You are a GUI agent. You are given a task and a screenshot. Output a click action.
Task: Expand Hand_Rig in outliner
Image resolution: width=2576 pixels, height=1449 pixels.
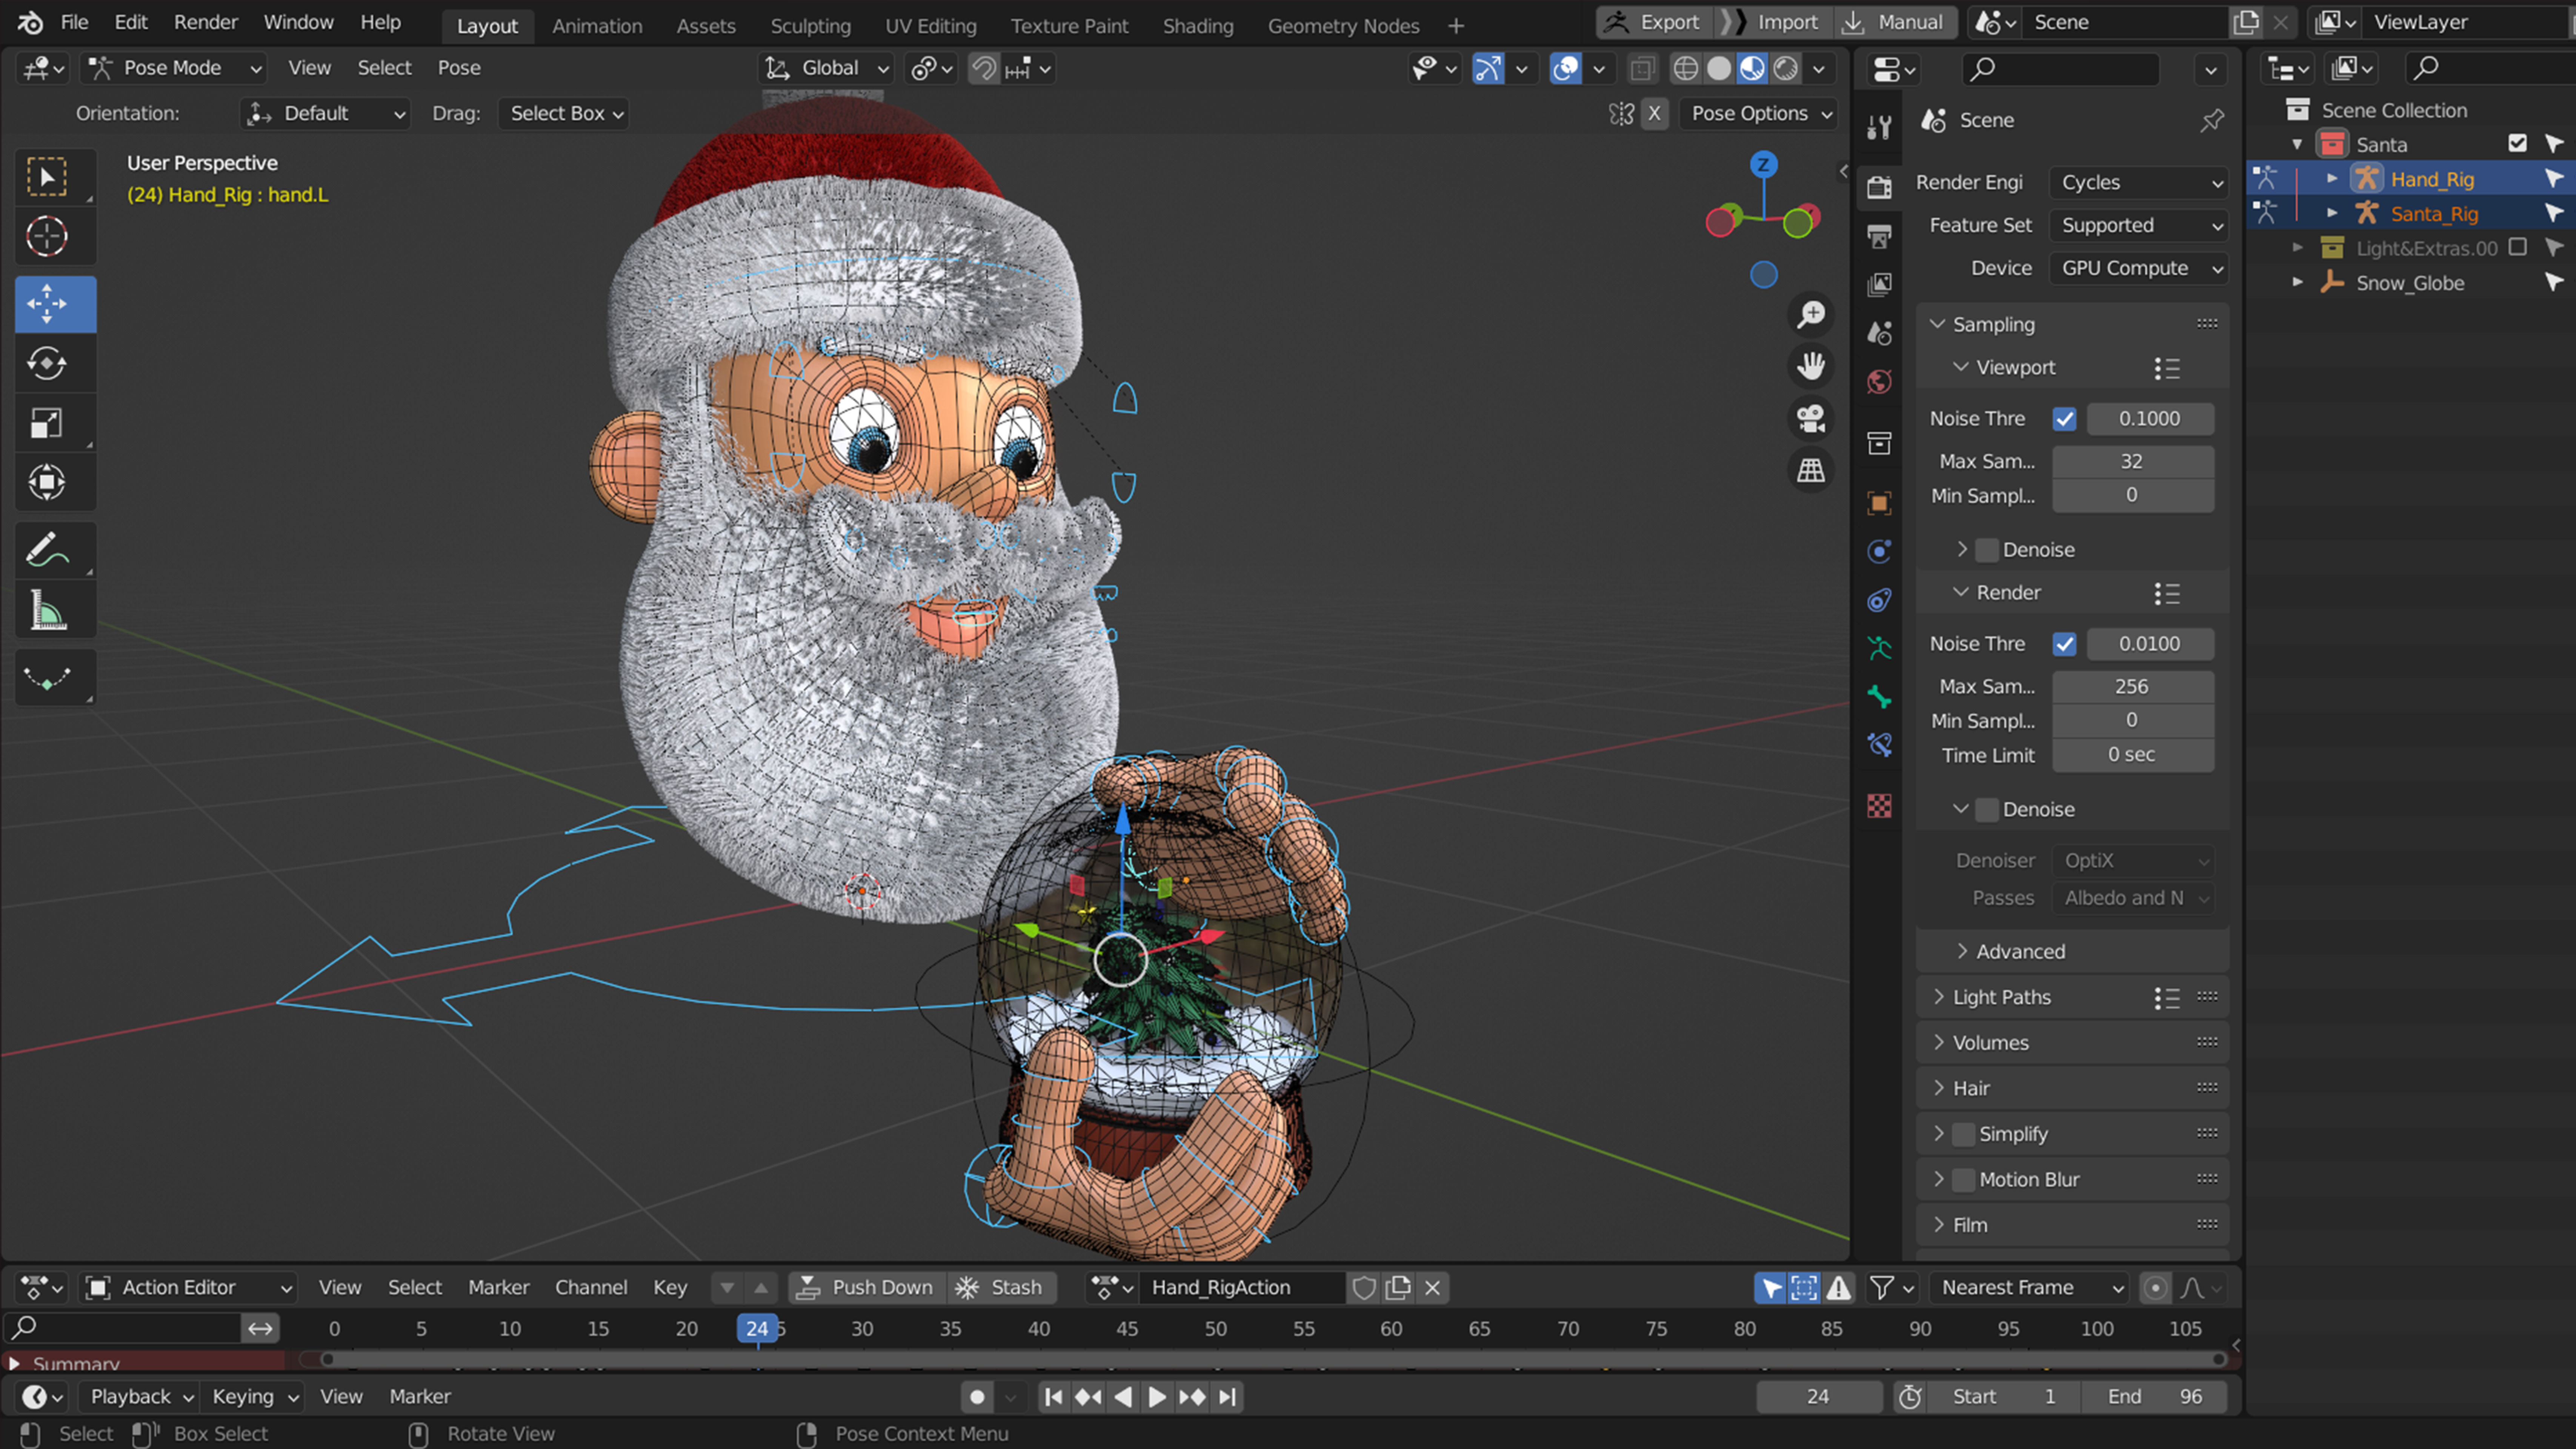[x=2332, y=179]
